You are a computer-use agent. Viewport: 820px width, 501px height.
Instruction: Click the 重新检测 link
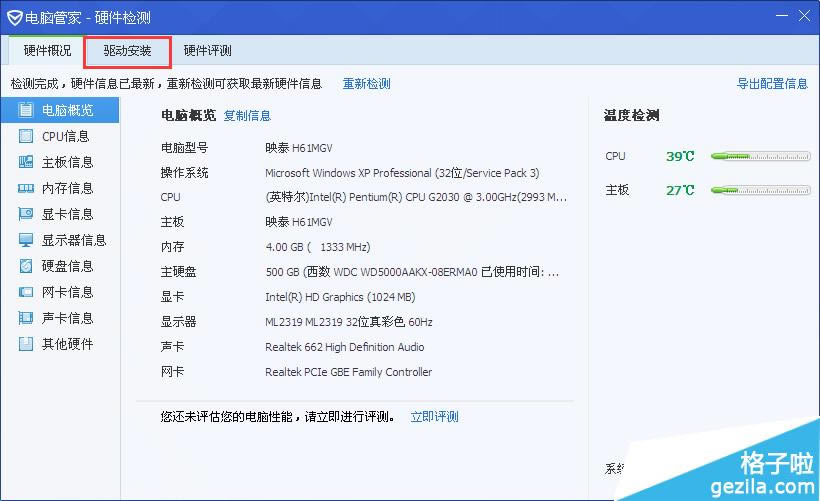coord(366,84)
